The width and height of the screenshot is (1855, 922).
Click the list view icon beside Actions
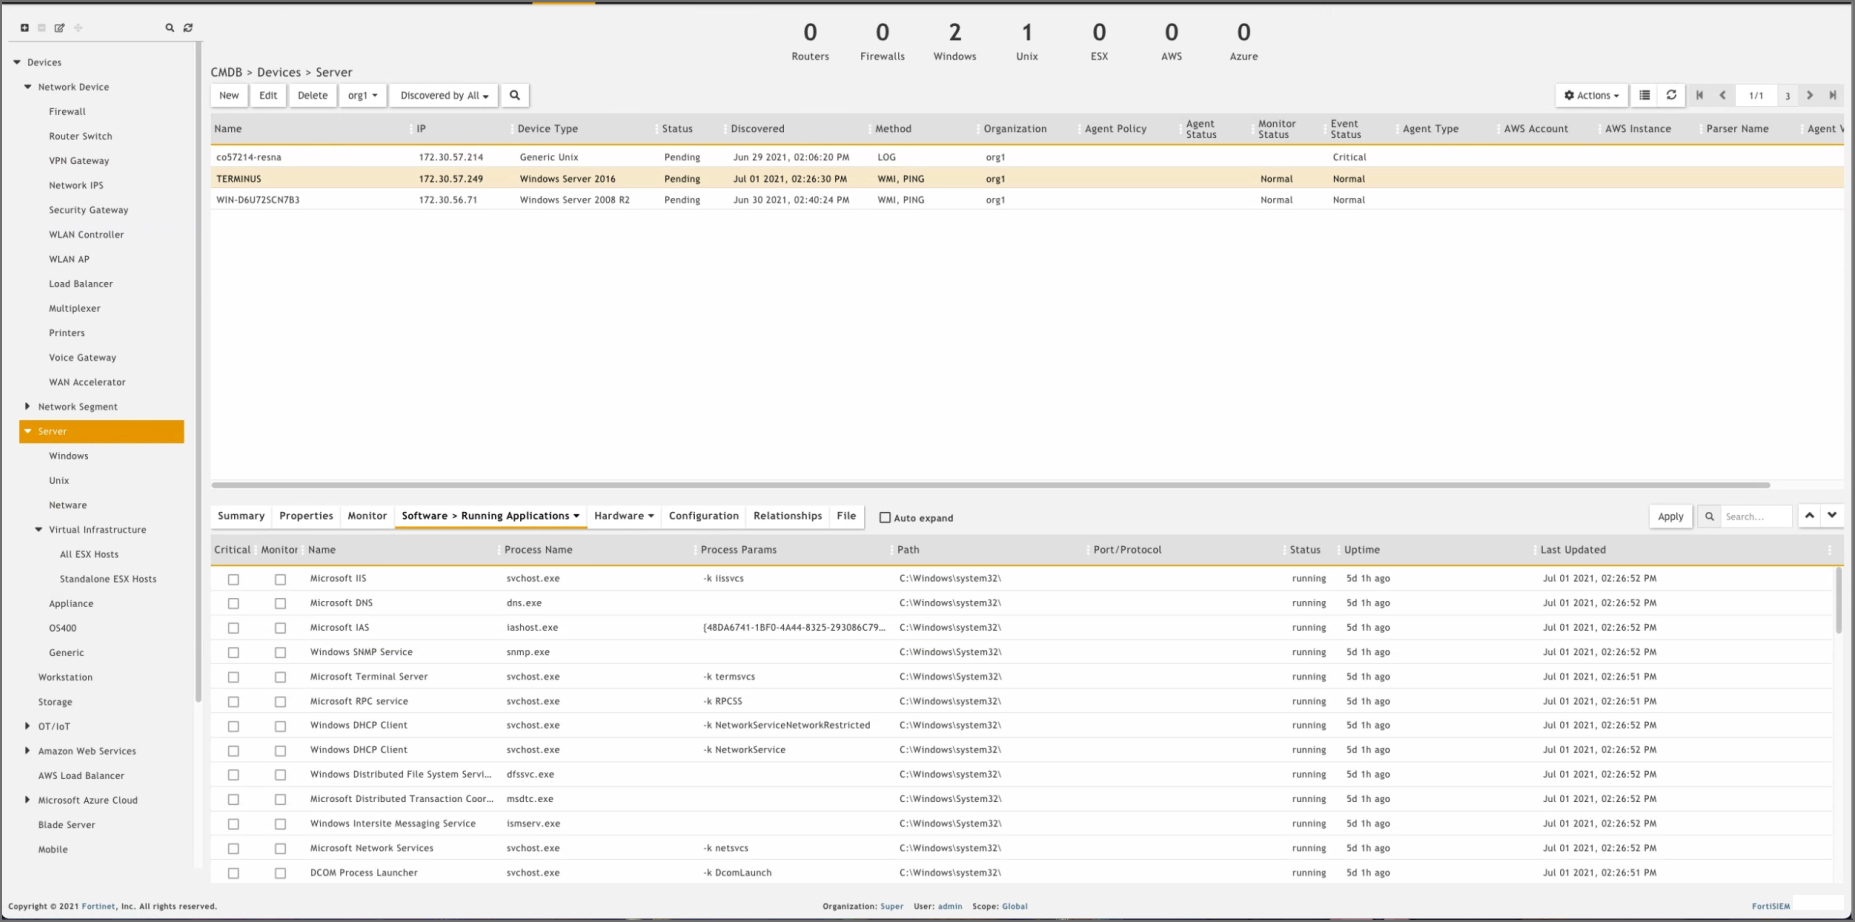[x=1645, y=96]
